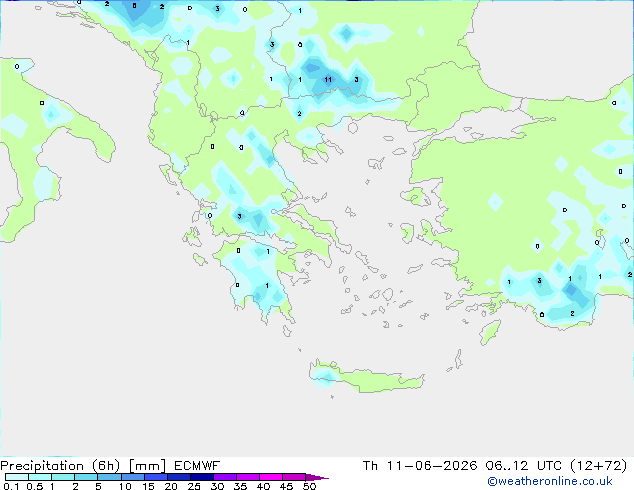Click the 0.5–1 mm legend color swatch
Viewport: 634px width, 490px height.
click(x=40, y=477)
